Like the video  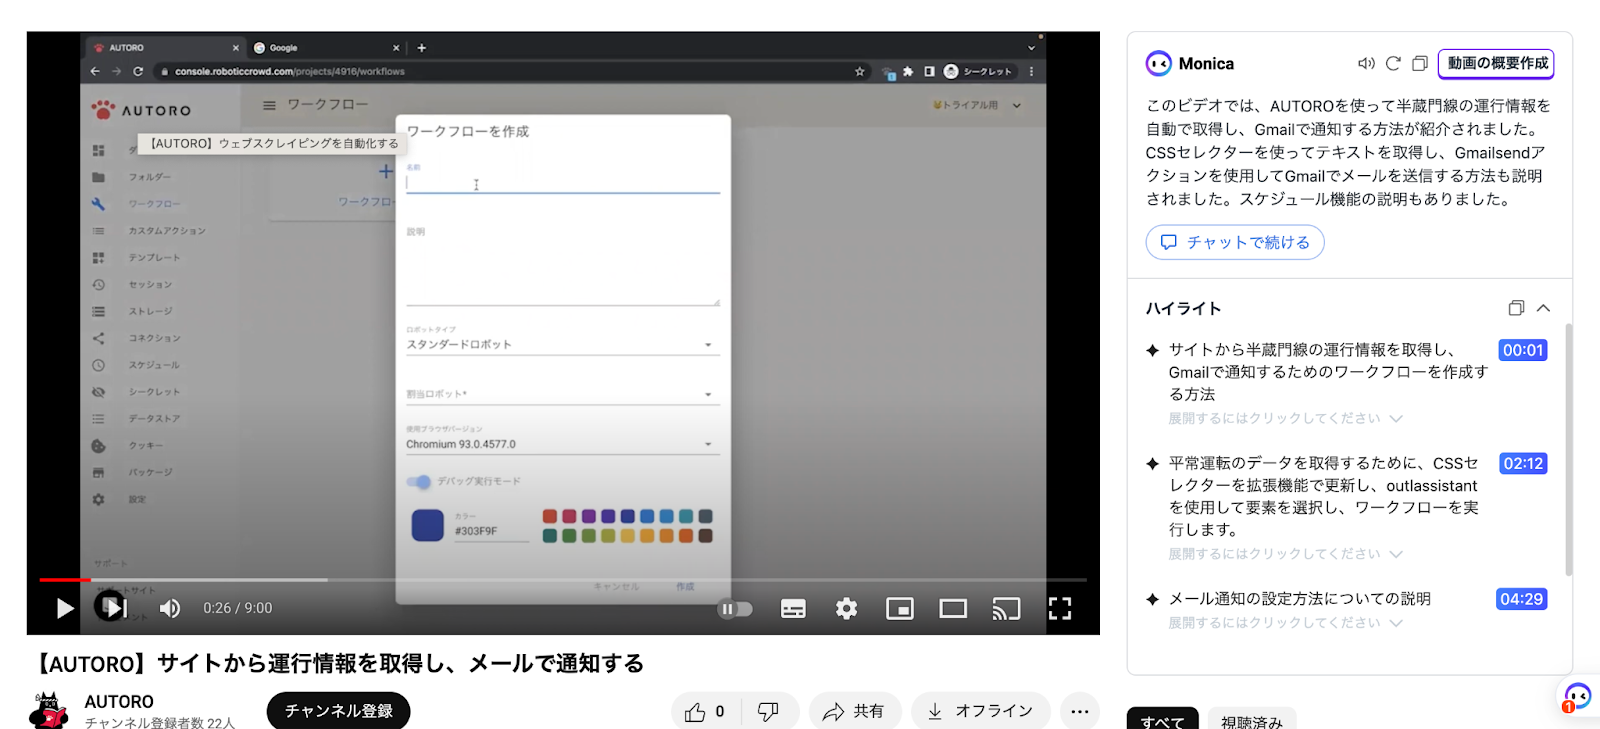tap(706, 711)
